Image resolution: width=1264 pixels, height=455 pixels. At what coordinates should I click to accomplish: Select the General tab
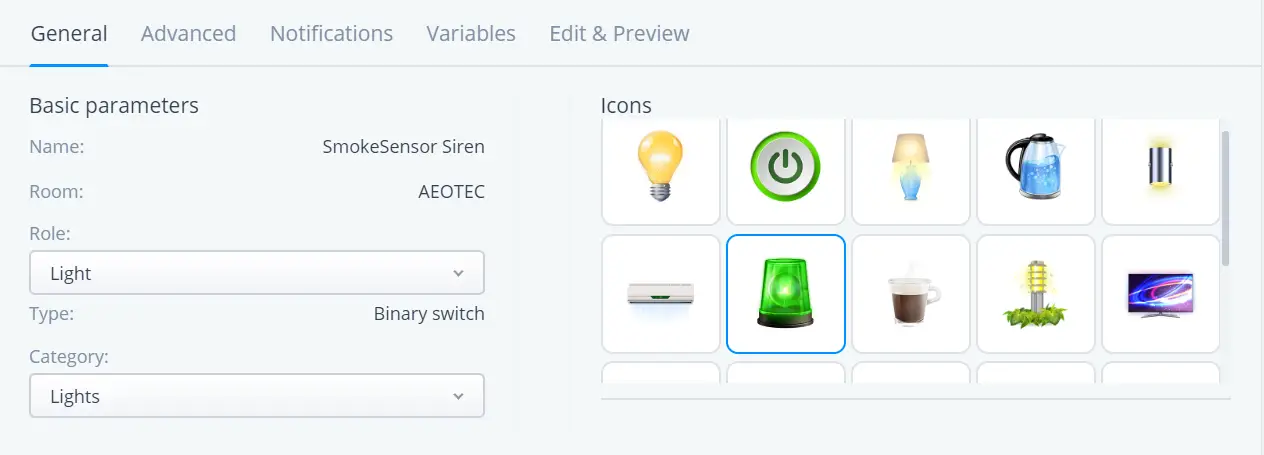pyautogui.click(x=69, y=33)
